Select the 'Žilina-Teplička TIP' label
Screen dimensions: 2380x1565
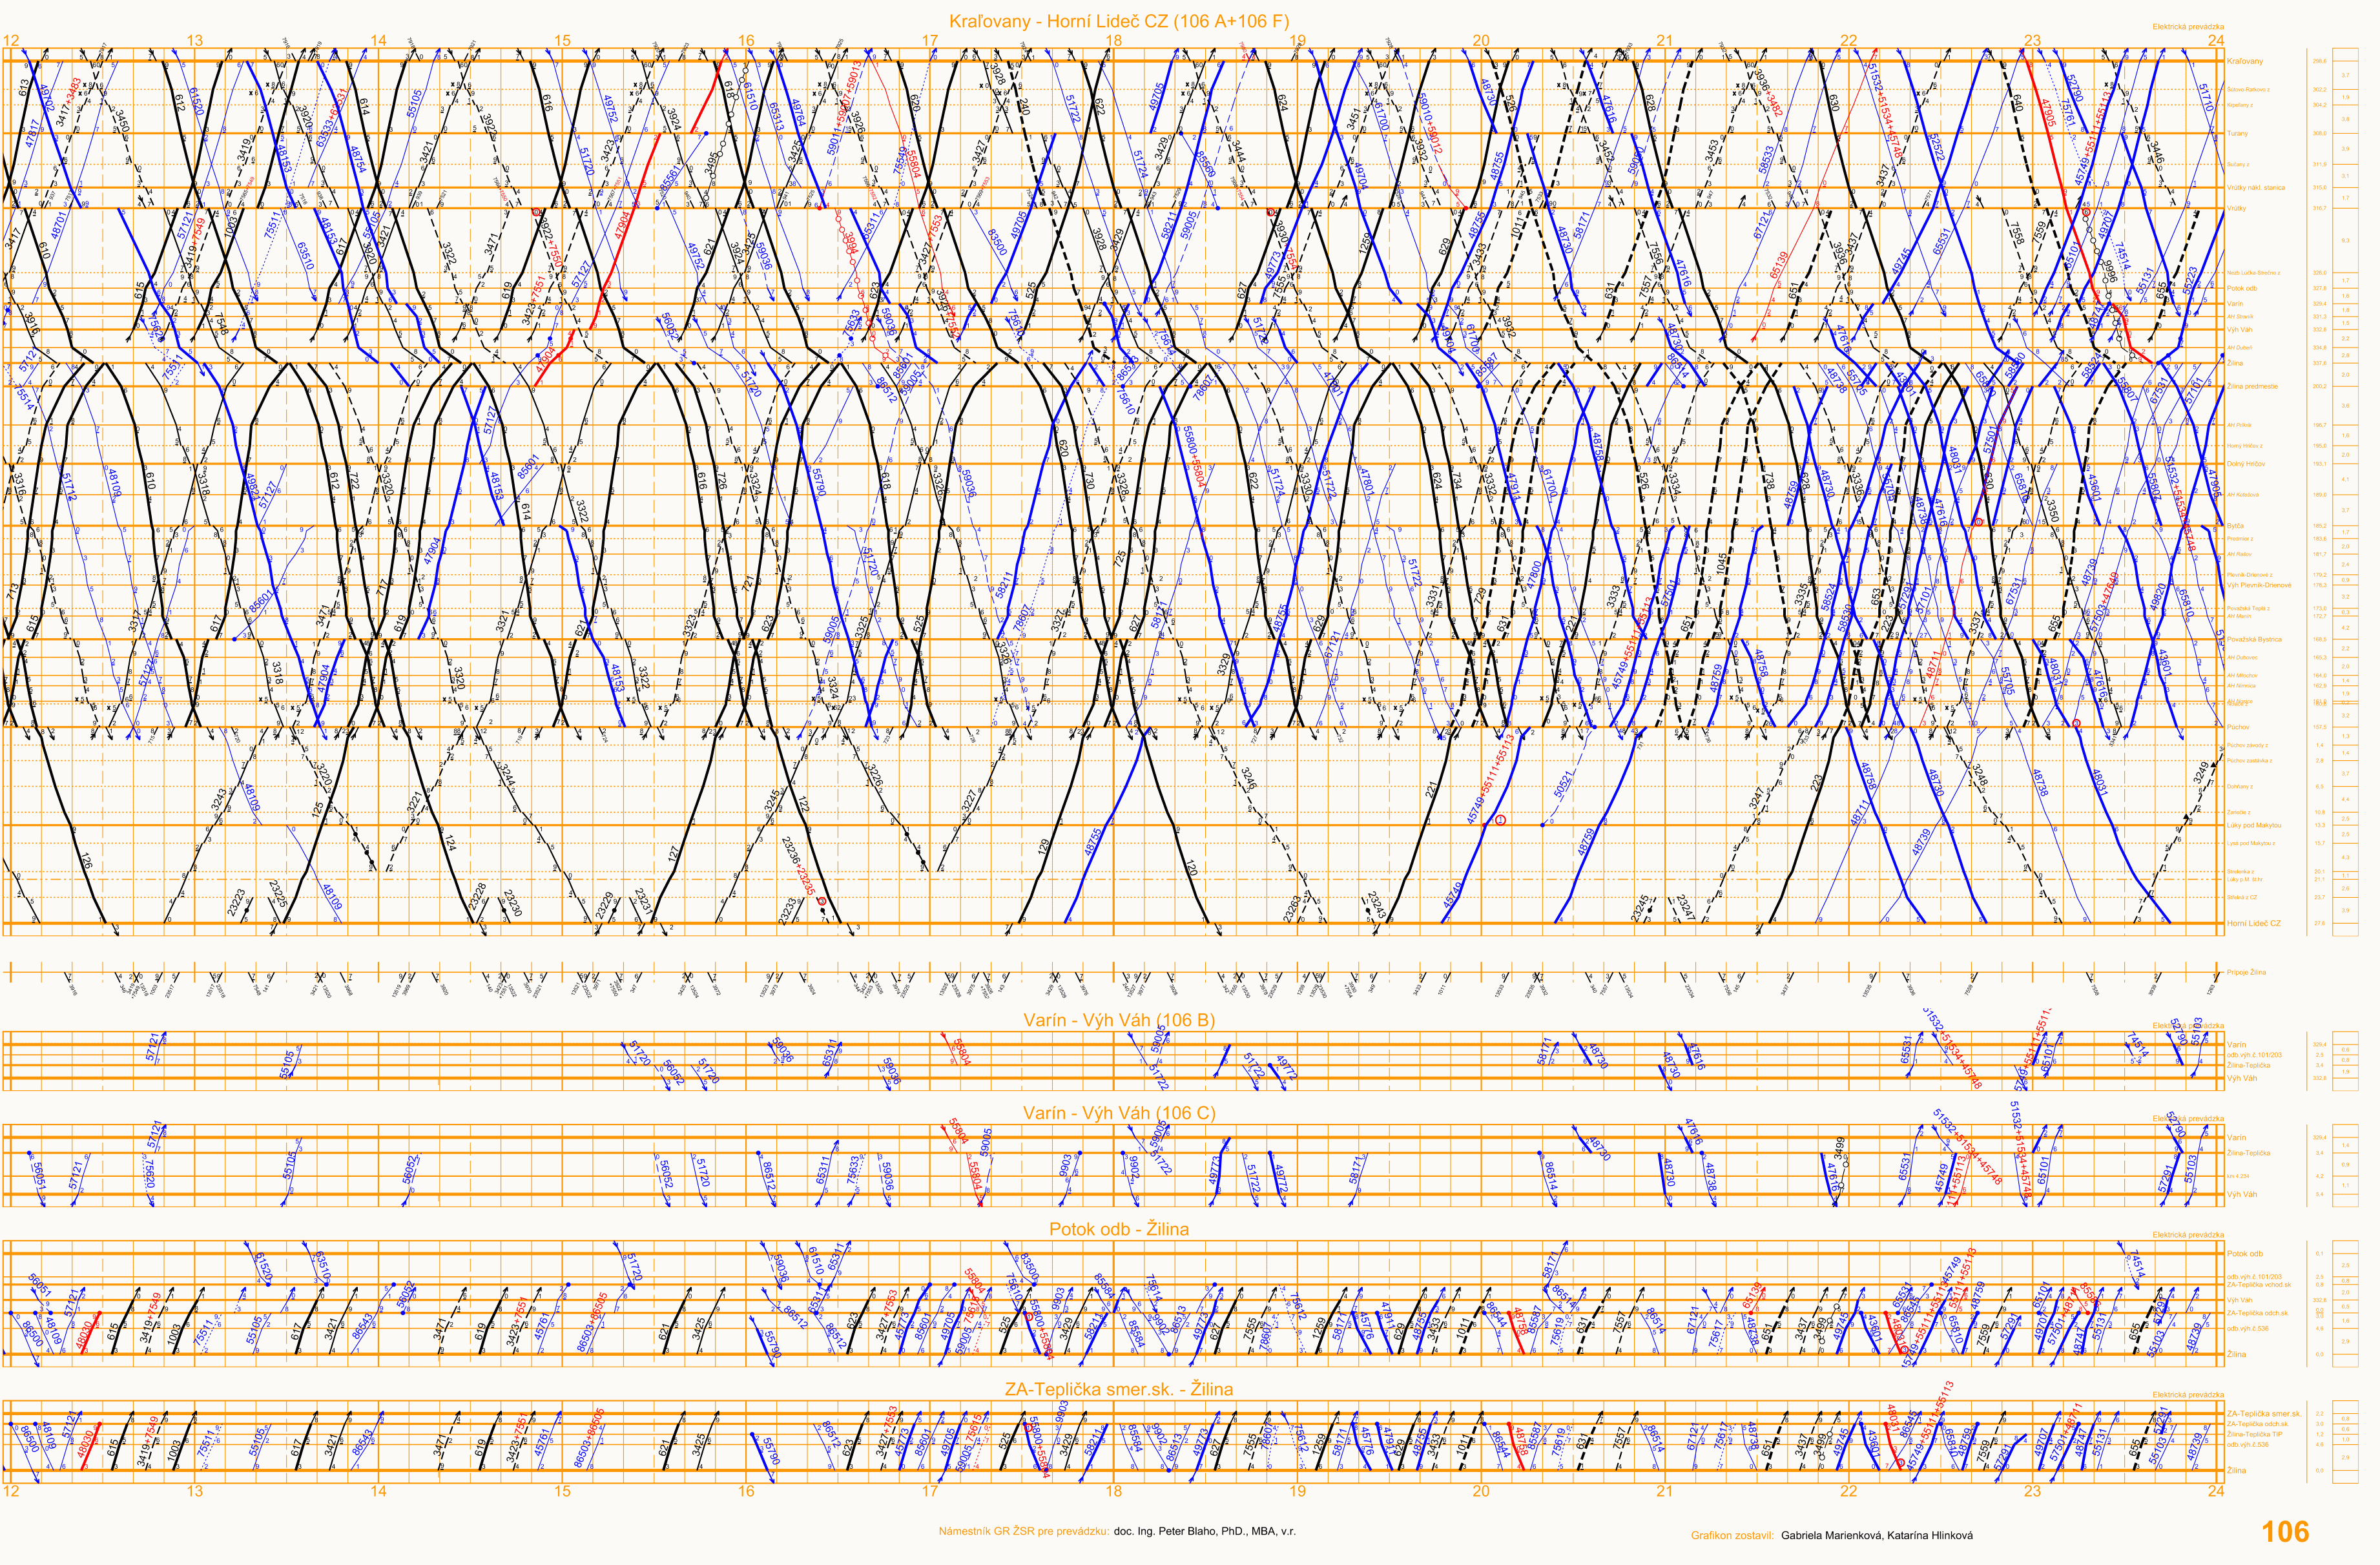(2255, 1434)
